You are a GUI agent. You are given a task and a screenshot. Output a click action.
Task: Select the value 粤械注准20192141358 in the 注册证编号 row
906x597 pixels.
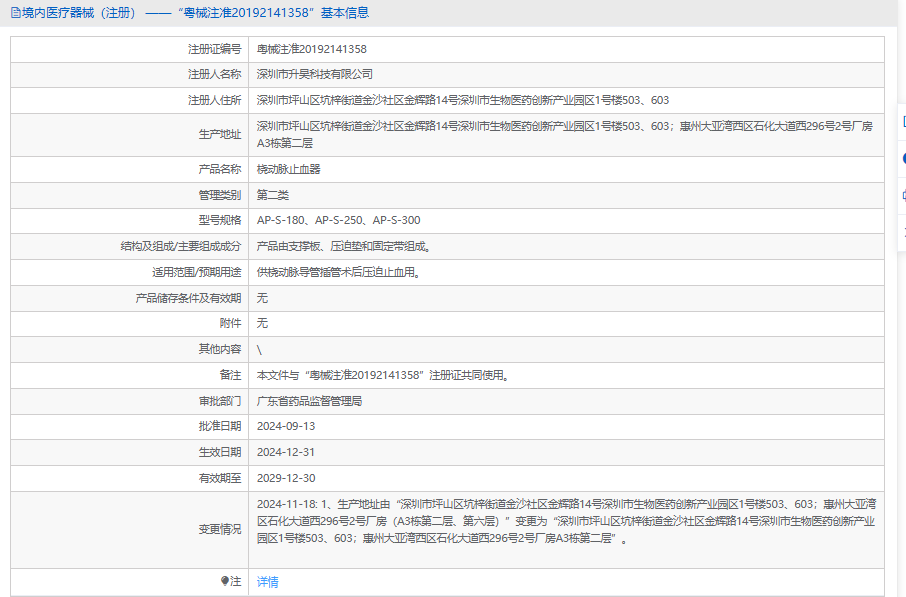tap(311, 49)
